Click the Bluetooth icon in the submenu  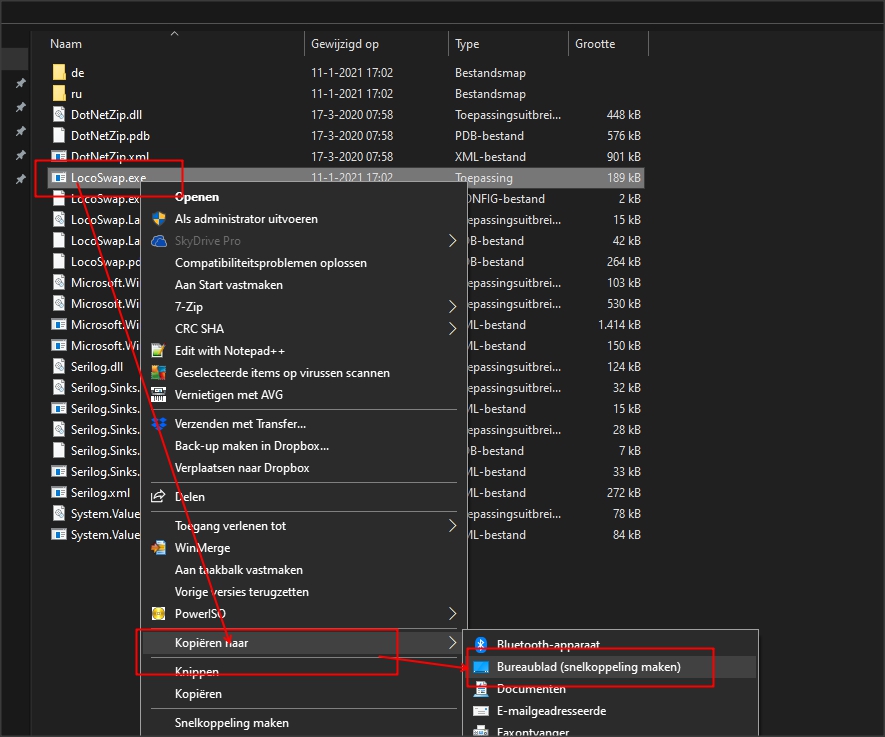(x=480, y=645)
